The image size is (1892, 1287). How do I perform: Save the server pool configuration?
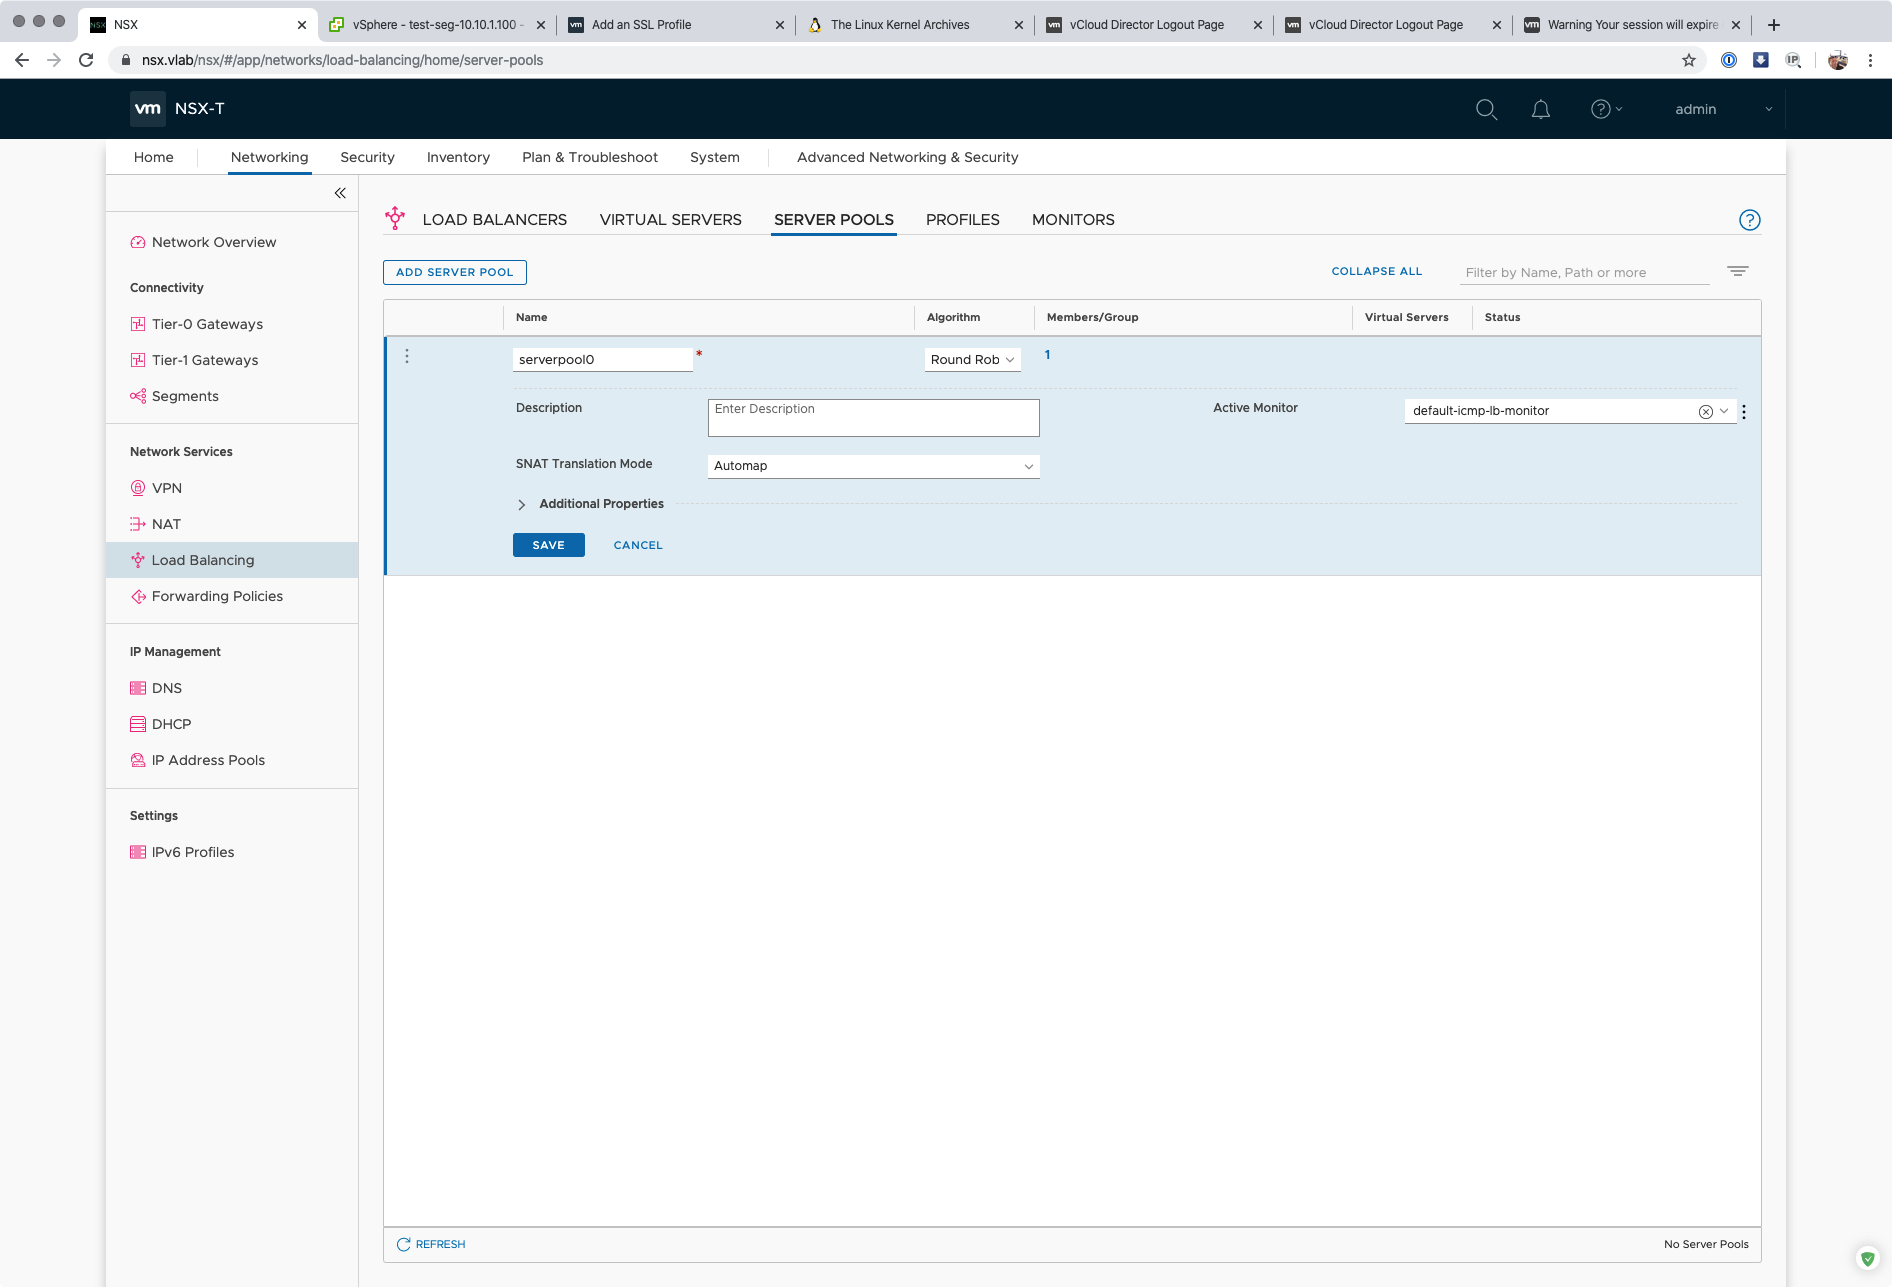[x=548, y=545]
